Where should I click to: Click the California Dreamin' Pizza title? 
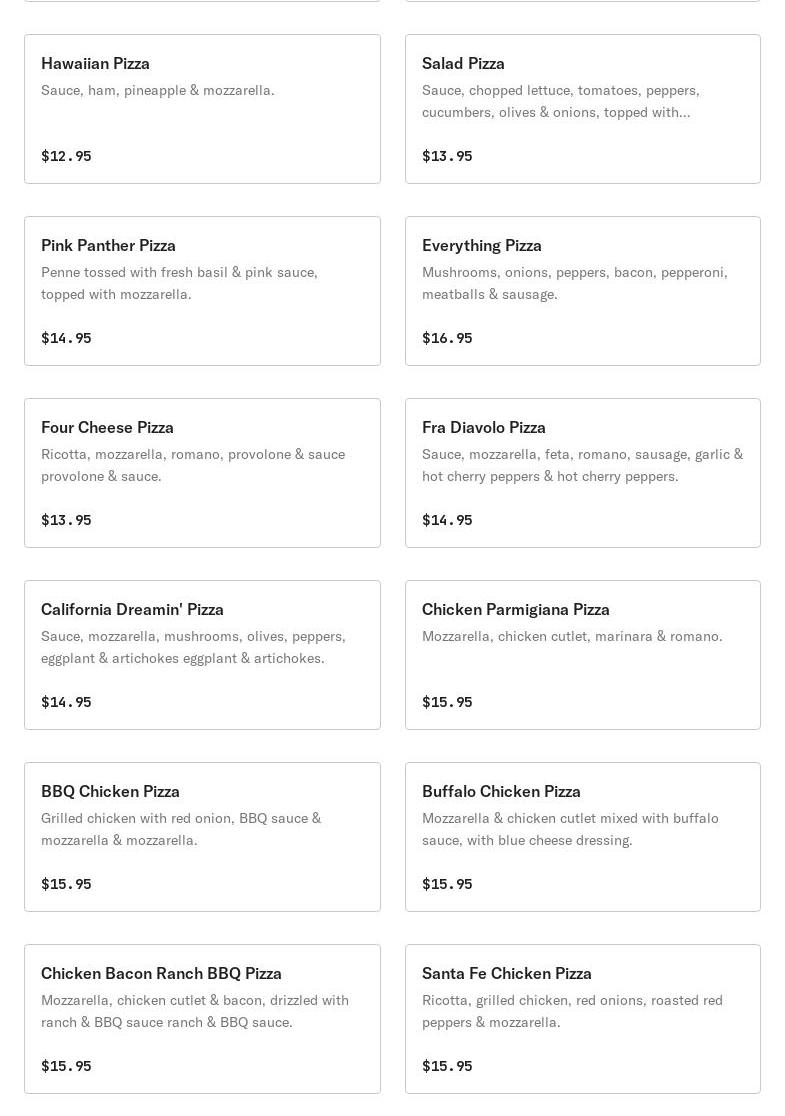132,609
